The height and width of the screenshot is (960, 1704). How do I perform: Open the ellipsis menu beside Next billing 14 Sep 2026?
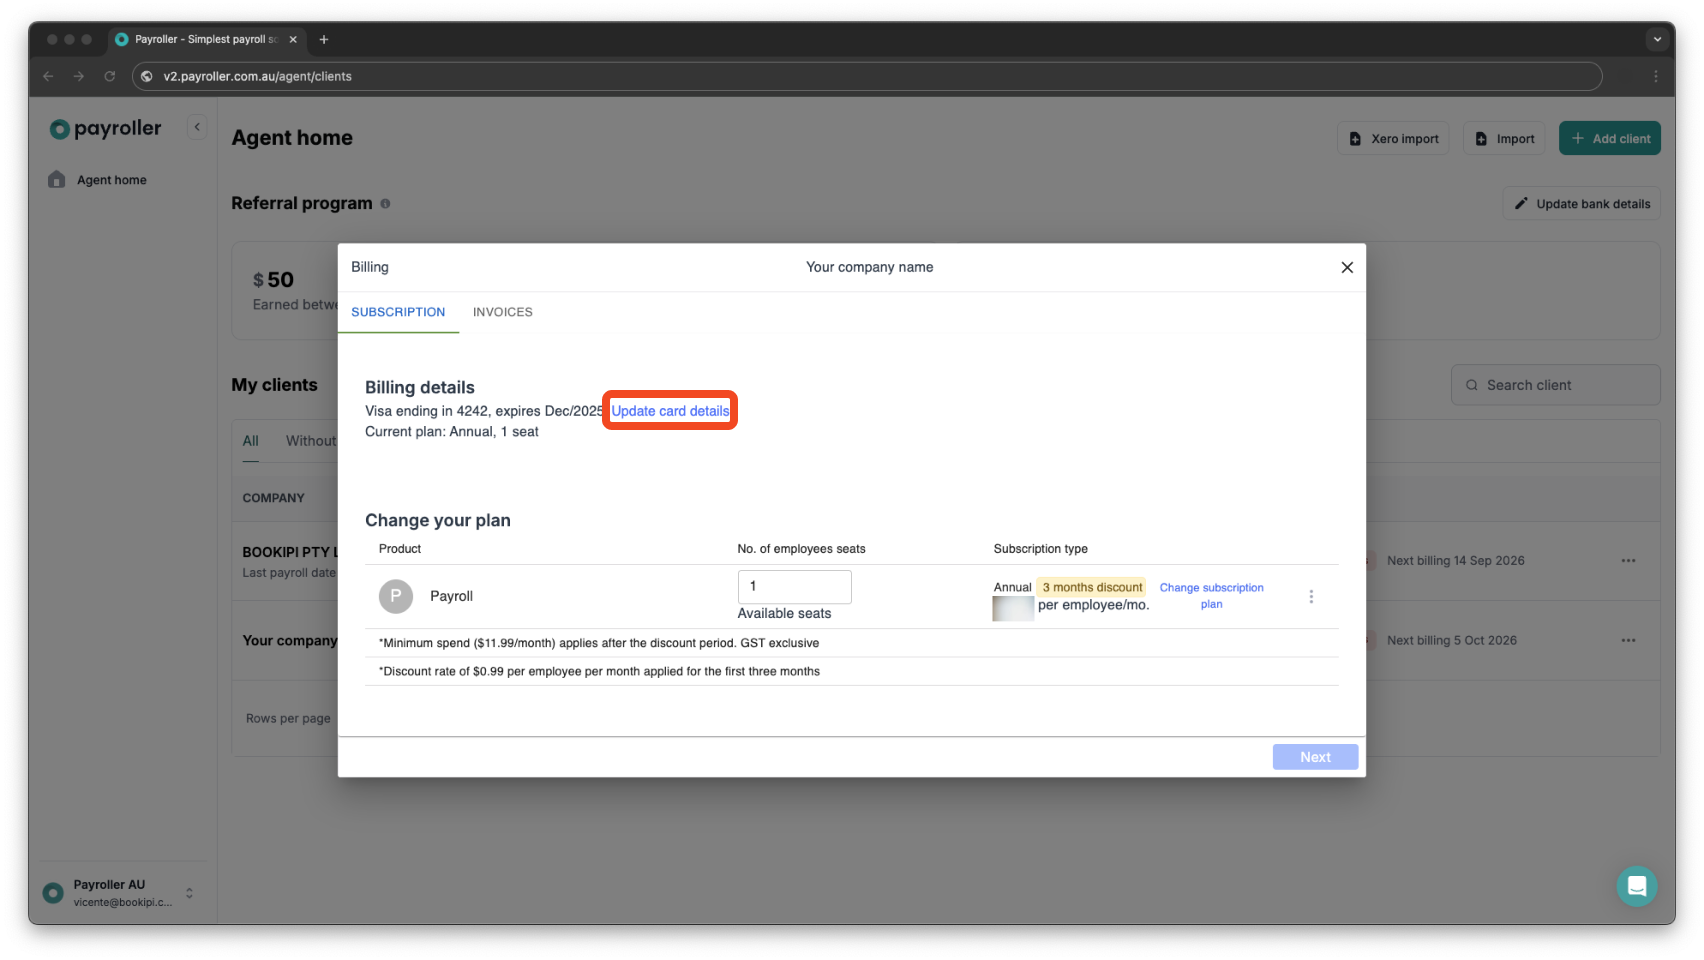(1628, 560)
